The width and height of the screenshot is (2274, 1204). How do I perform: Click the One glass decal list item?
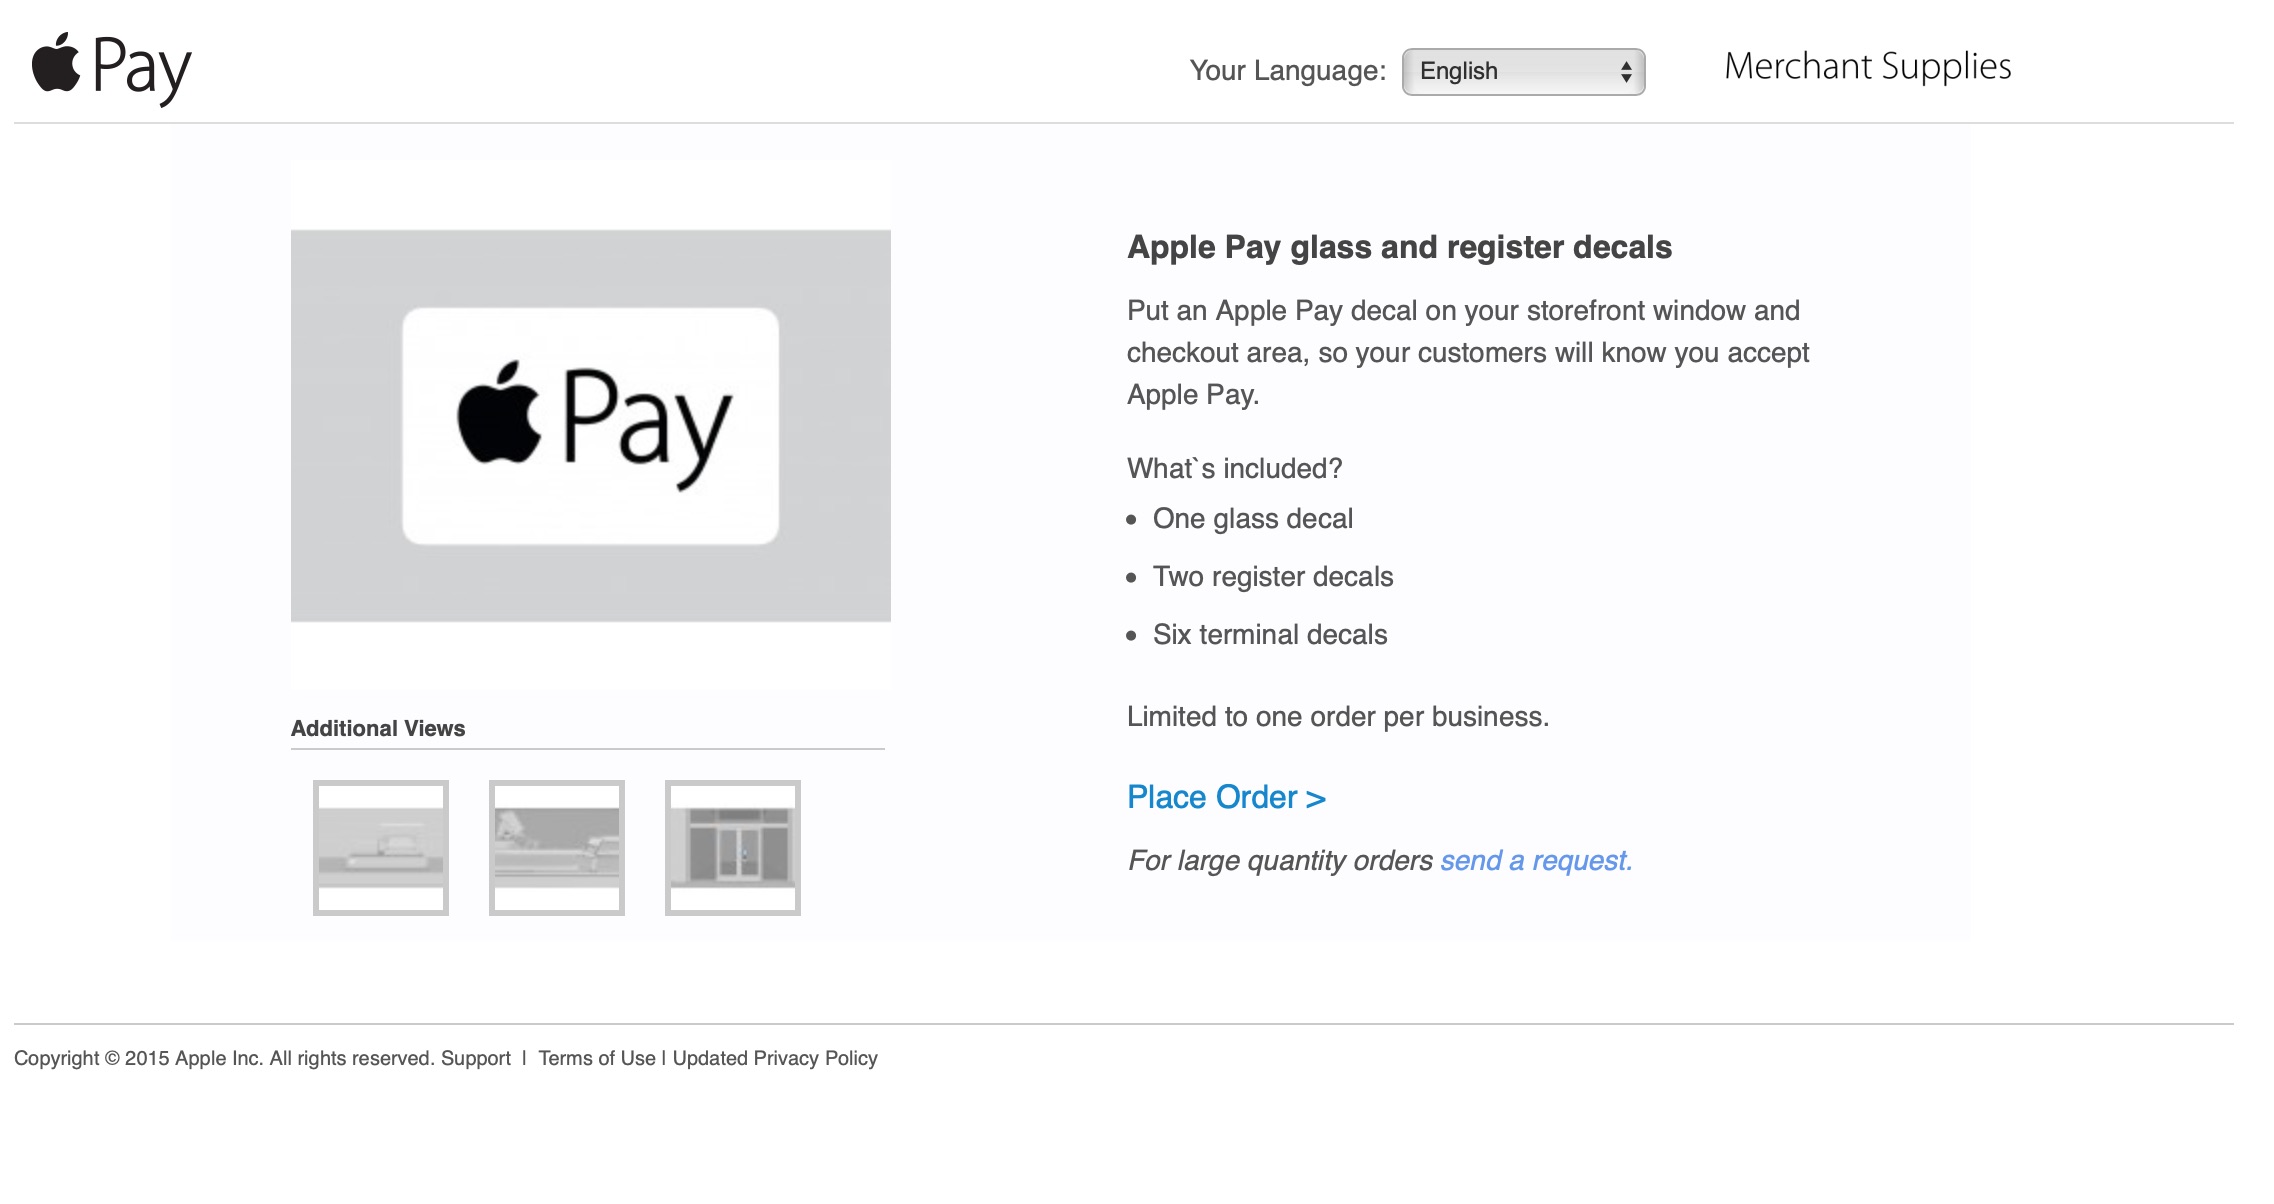coord(1252,518)
